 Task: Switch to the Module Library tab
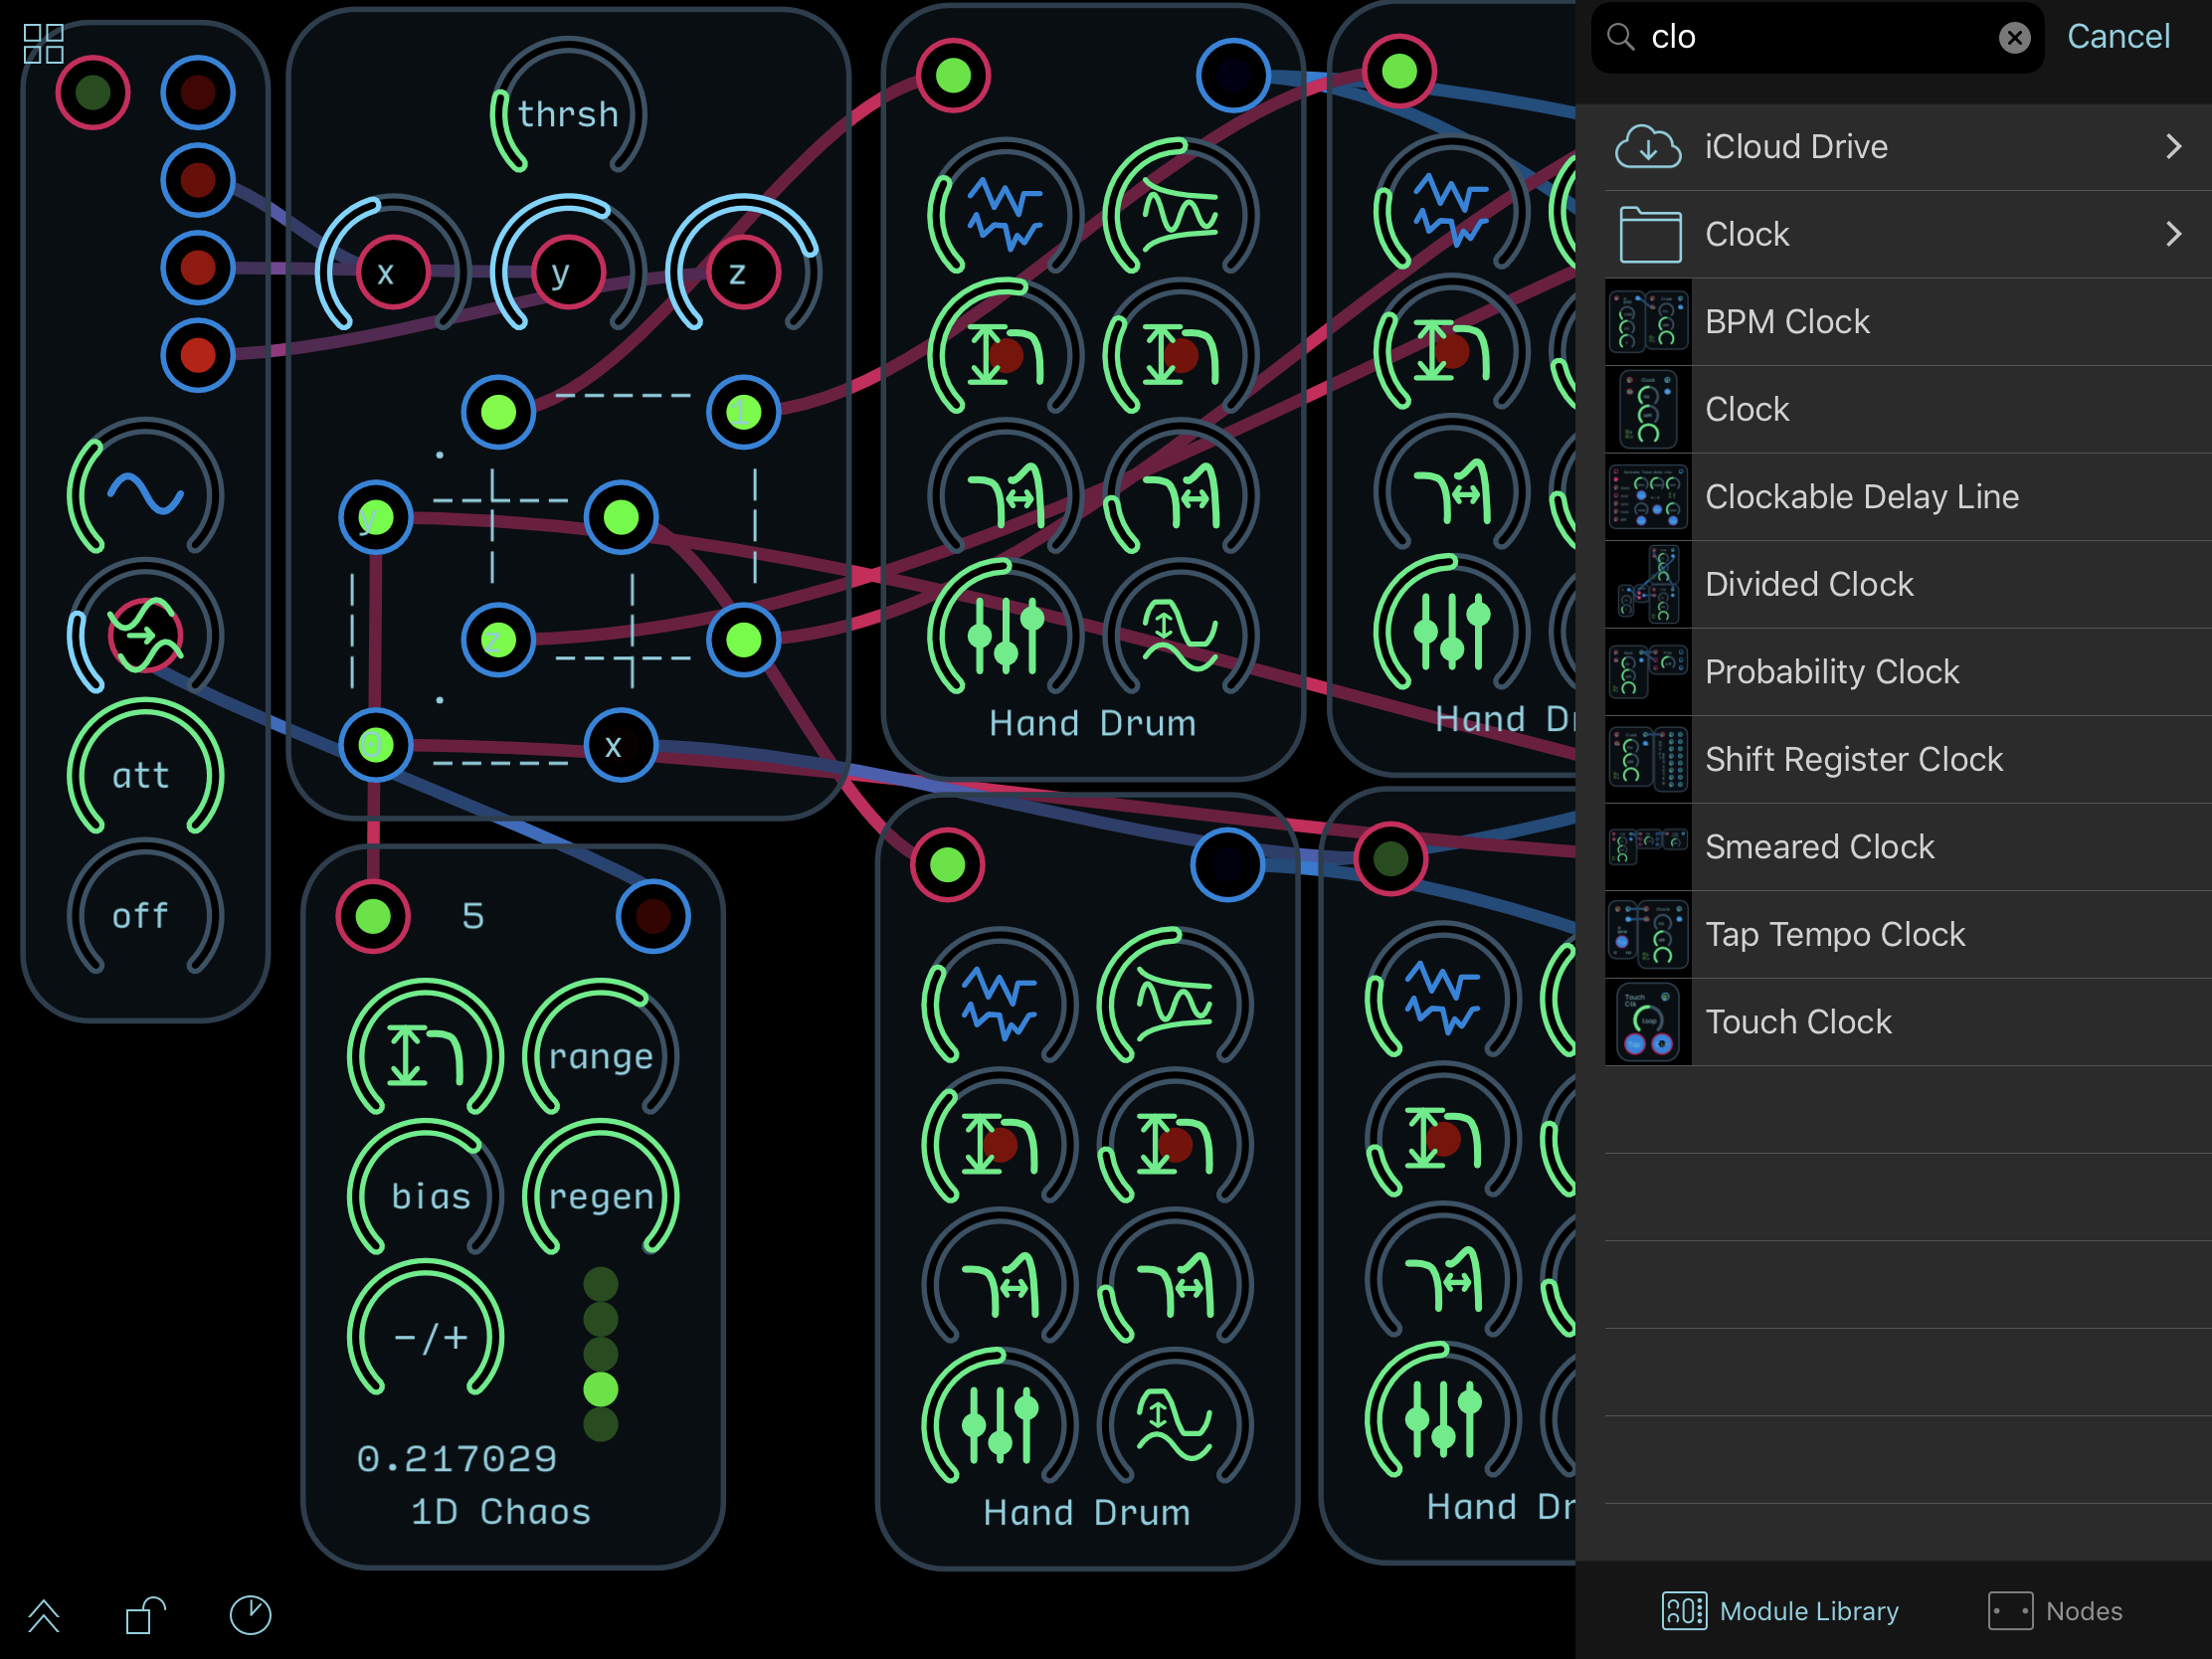pos(1781,1611)
